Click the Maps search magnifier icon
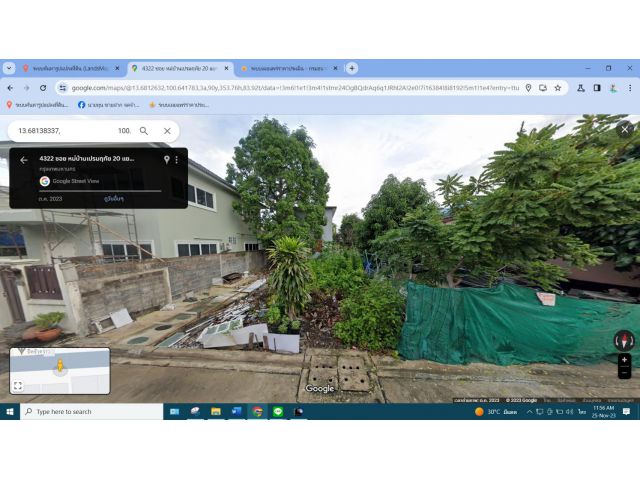This screenshot has height=480, width=640. click(x=144, y=131)
